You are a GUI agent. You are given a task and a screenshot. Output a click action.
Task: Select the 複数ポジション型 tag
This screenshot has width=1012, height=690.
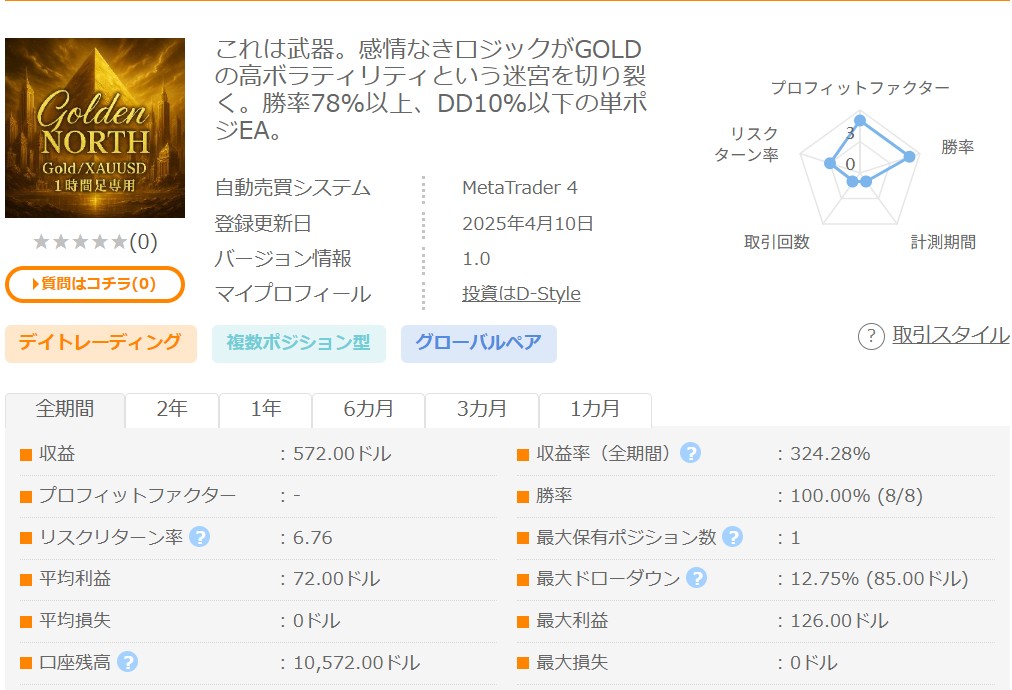point(299,343)
